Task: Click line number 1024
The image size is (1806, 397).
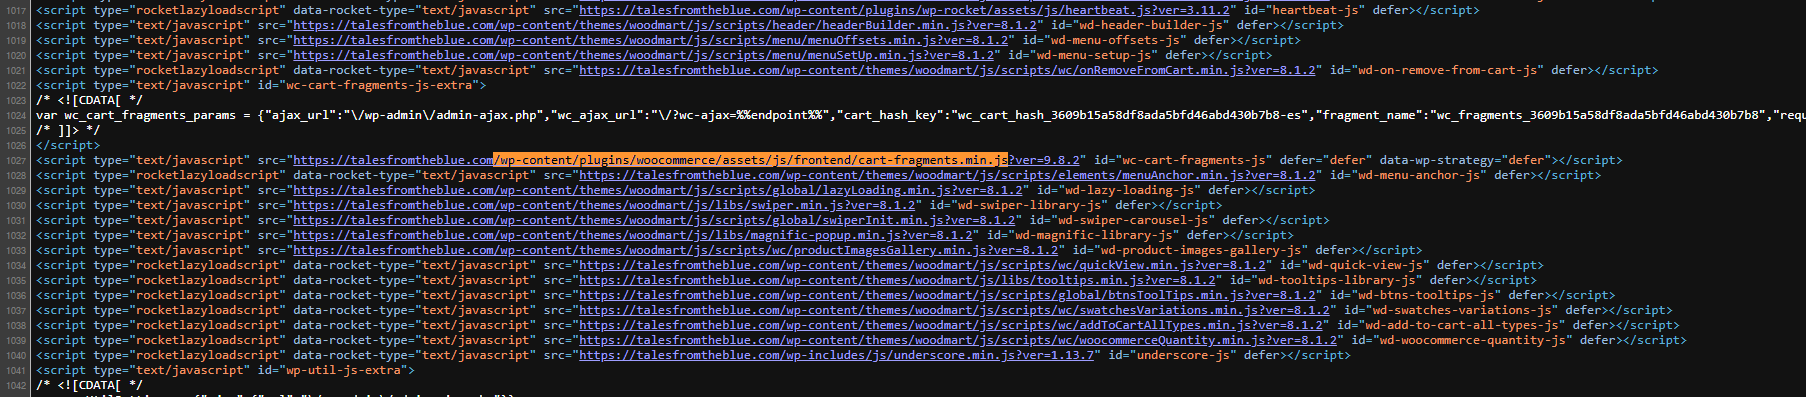Action: [15, 115]
